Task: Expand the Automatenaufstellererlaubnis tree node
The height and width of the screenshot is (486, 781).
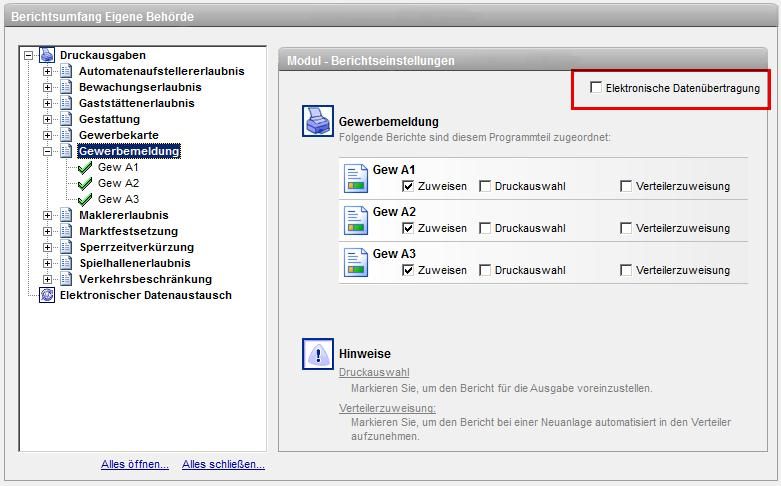Action: point(47,71)
